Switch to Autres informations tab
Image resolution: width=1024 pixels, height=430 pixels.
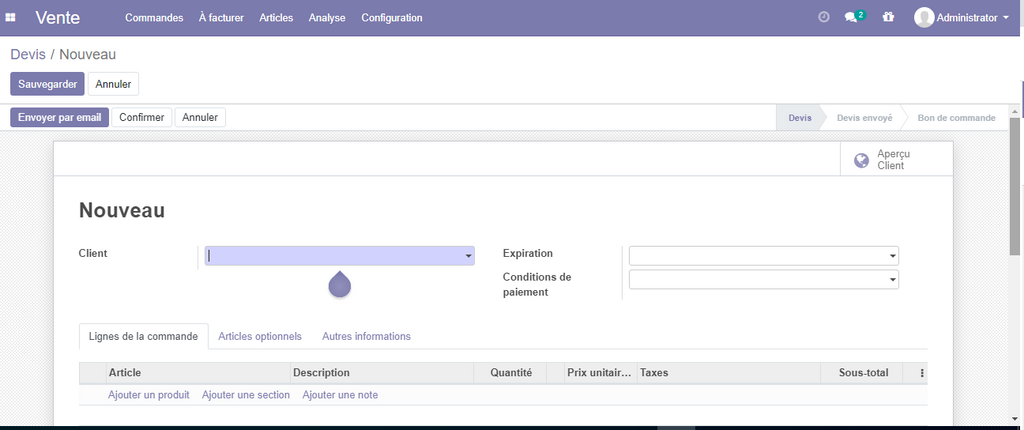coord(366,337)
